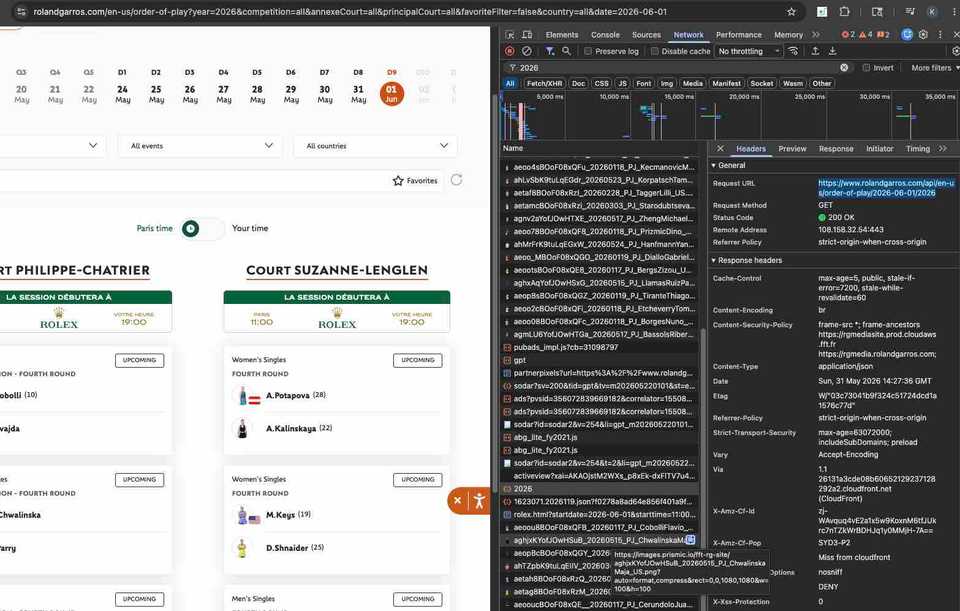Open DevTools settings gear
Screen dimensions: 960x611
923,35
